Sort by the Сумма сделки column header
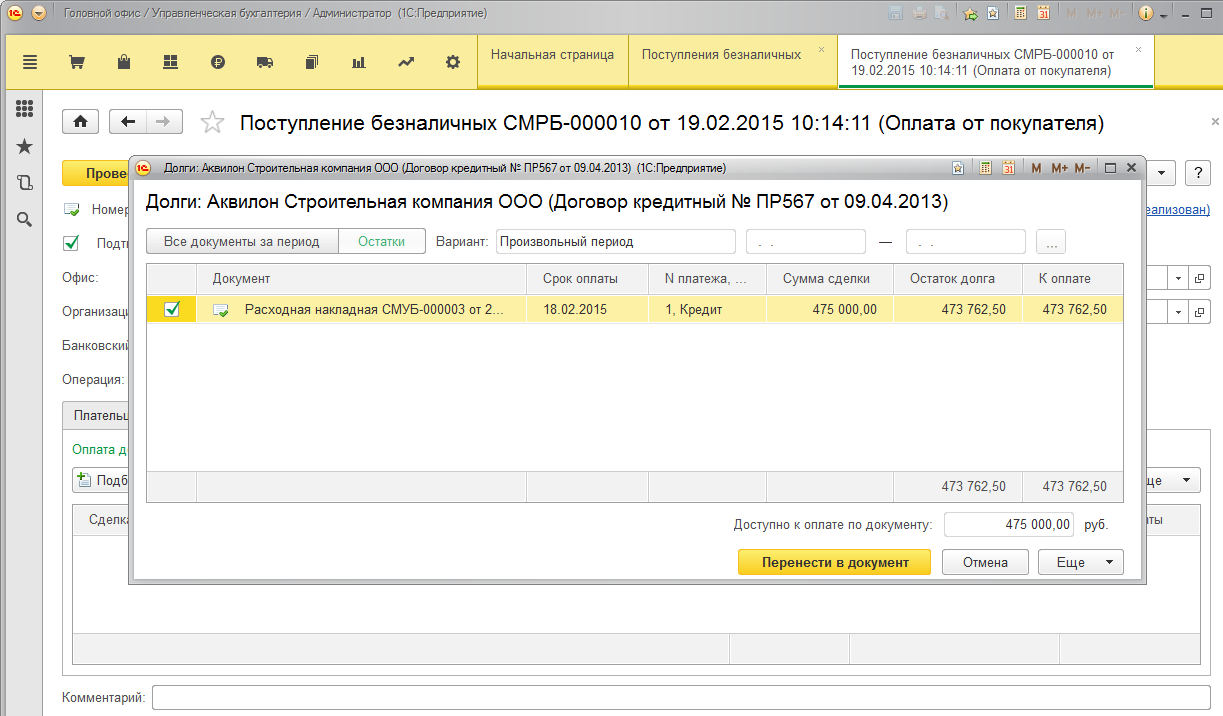The height and width of the screenshot is (716, 1223). (x=830, y=279)
